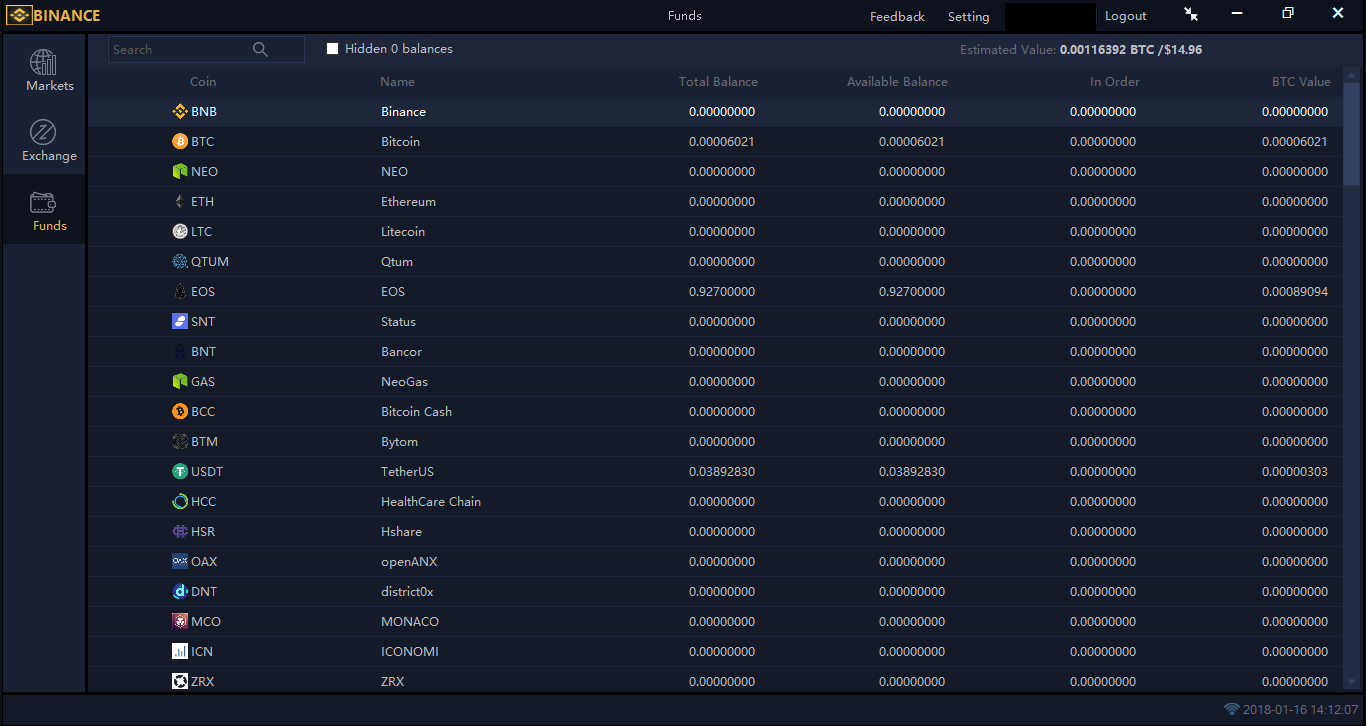Viewport: 1366px width, 726px height.
Task: Click BTC Value 0.00089094 for EOS
Action: coord(1295,292)
